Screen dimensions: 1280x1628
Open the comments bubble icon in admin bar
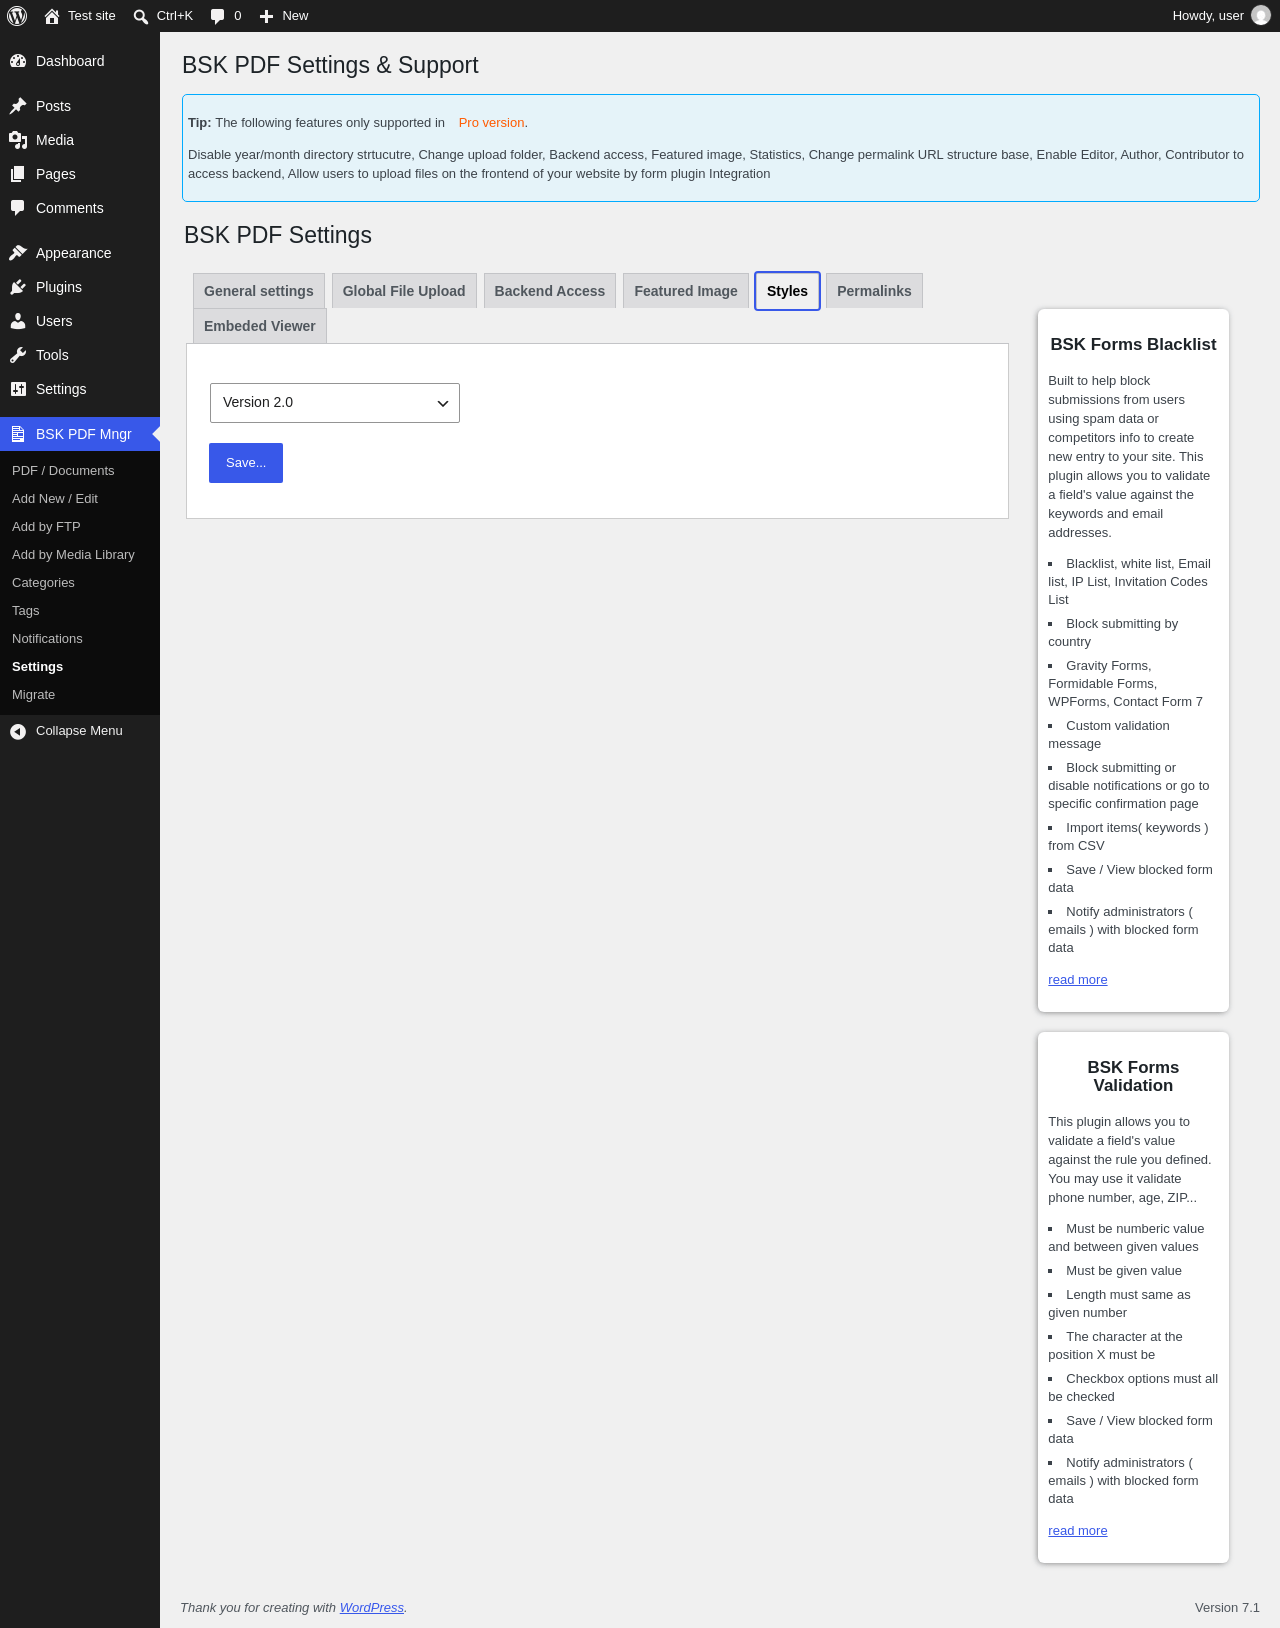tap(218, 16)
